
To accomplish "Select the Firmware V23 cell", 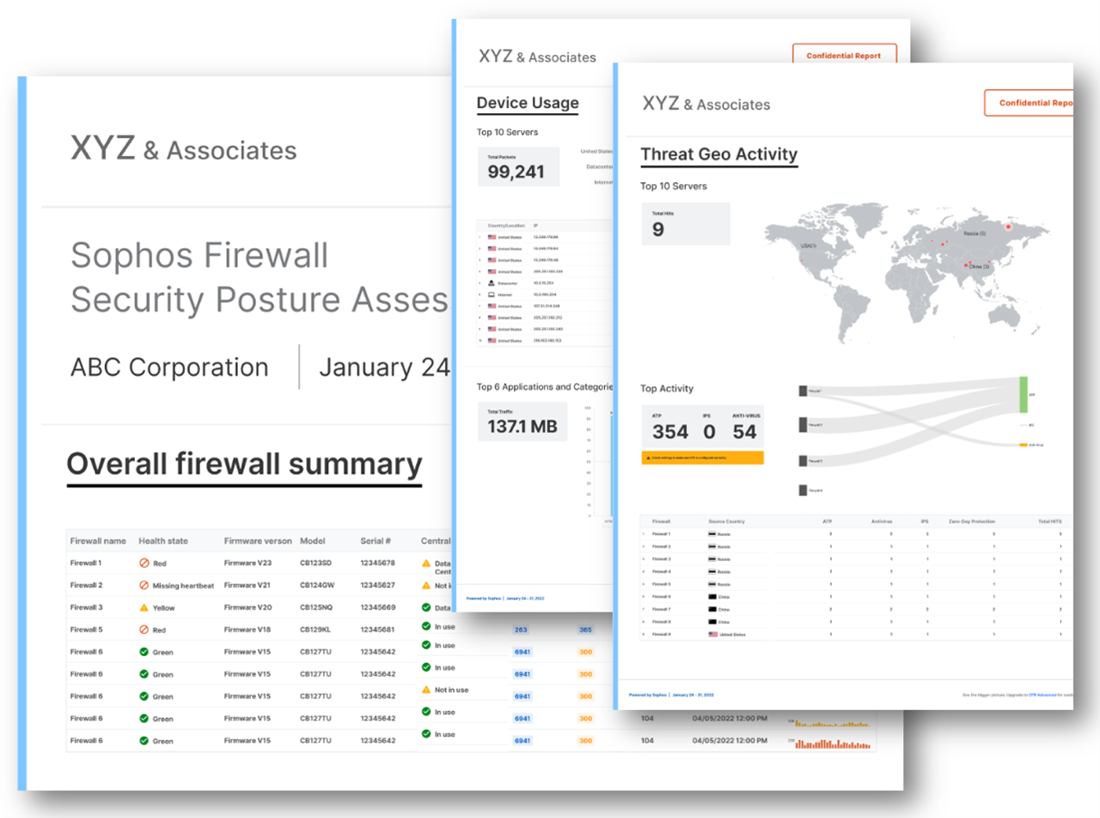I will tap(248, 563).
